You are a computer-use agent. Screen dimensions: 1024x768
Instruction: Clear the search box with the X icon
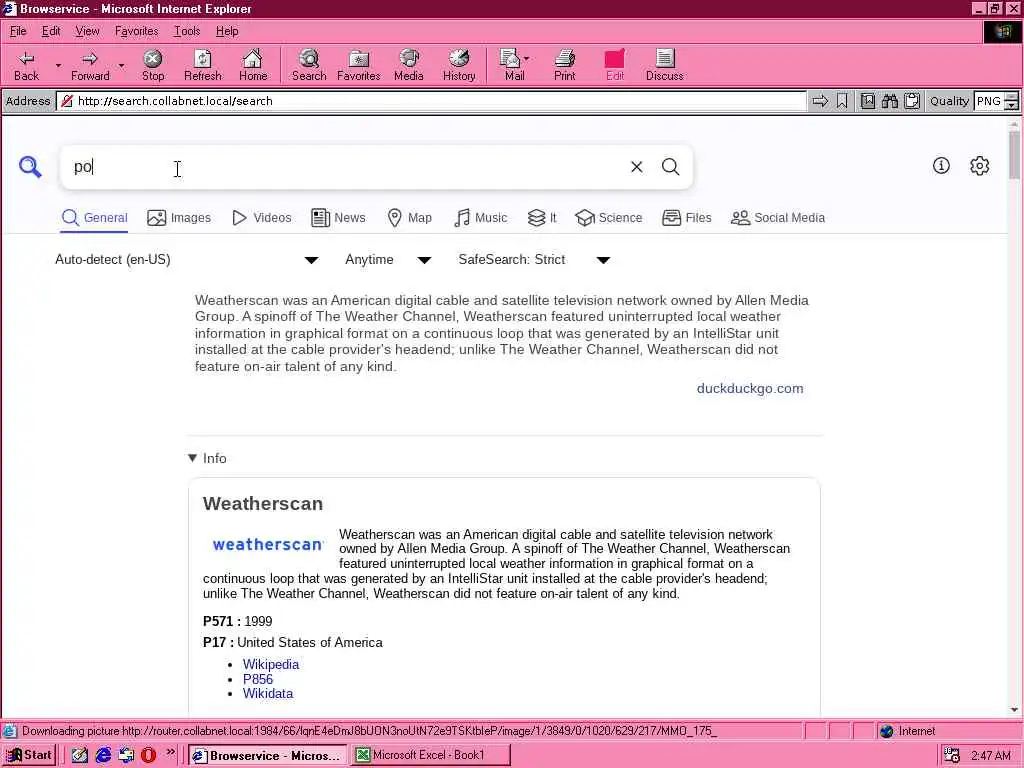[637, 167]
